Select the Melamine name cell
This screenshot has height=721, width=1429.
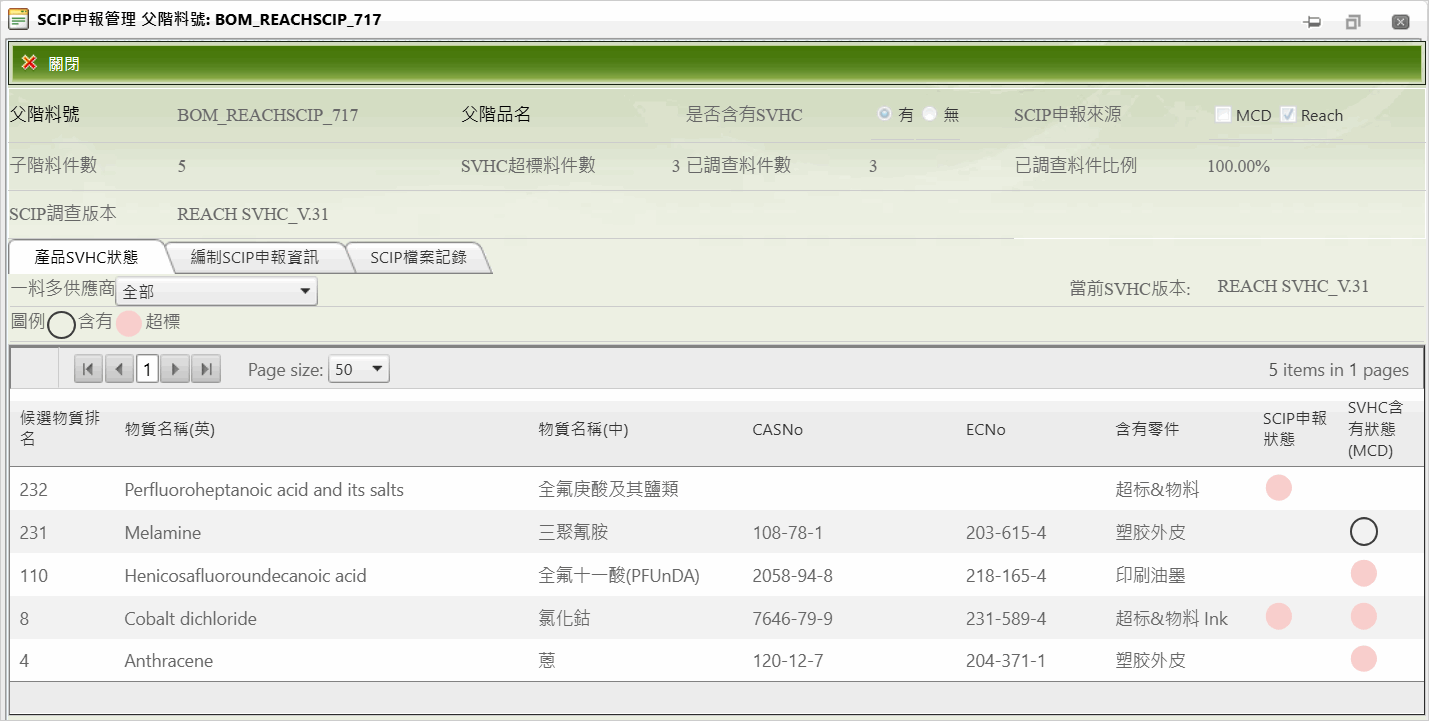pyautogui.click(x=163, y=533)
